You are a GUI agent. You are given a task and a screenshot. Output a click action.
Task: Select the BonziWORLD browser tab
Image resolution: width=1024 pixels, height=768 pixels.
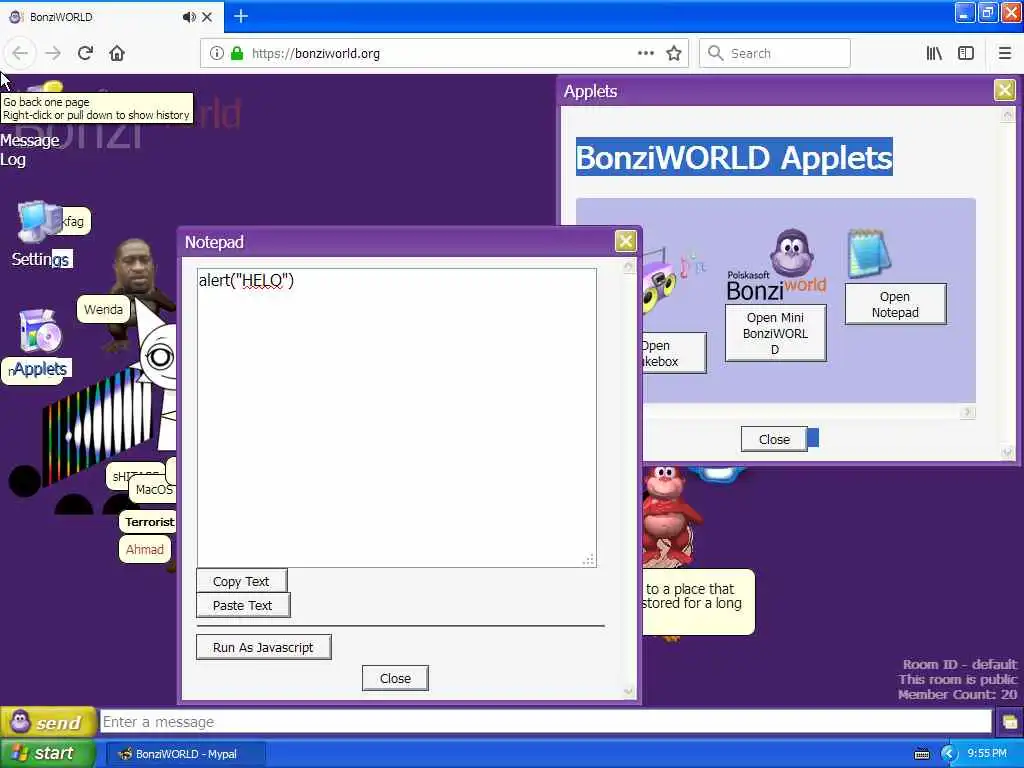[x=112, y=17]
